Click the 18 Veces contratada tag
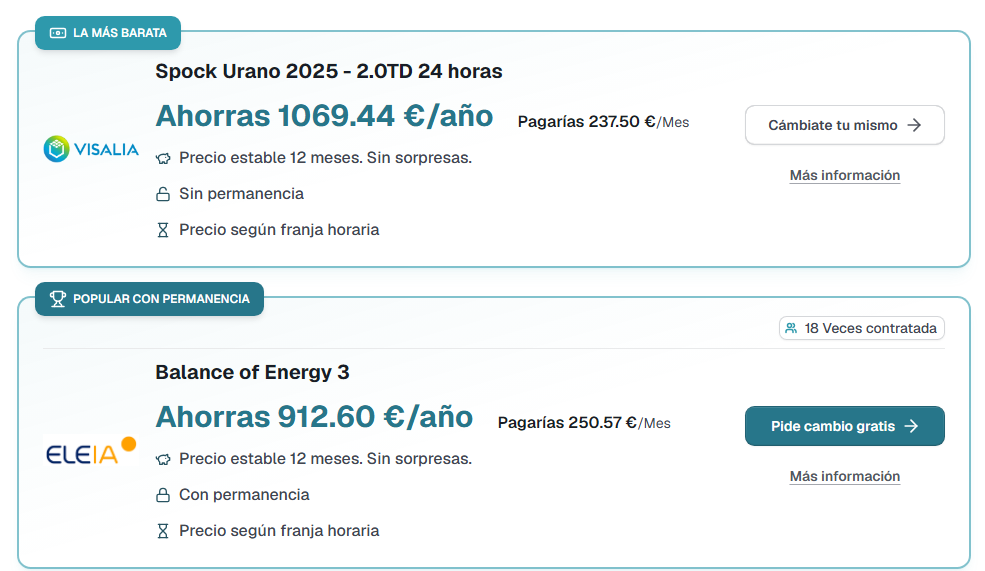 862,328
